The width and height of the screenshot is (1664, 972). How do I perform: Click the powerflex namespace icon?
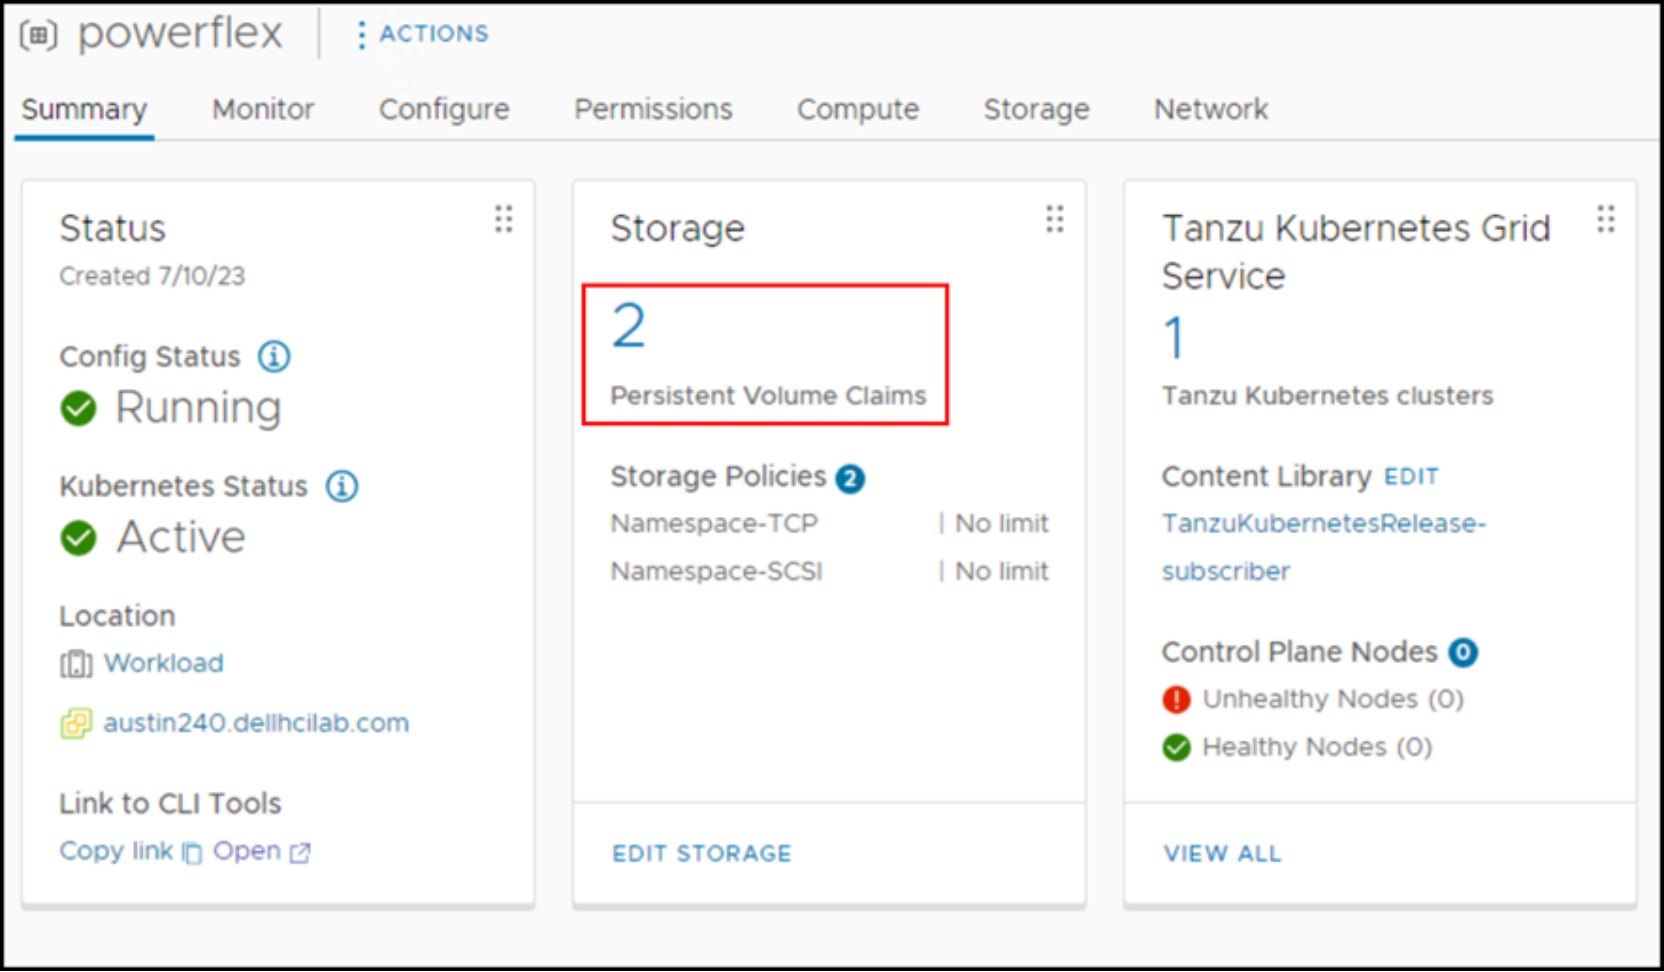click(38, 35)
